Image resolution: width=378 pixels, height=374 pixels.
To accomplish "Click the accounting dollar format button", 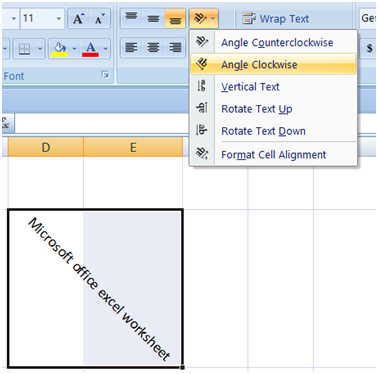I will [x=369, y=48].
